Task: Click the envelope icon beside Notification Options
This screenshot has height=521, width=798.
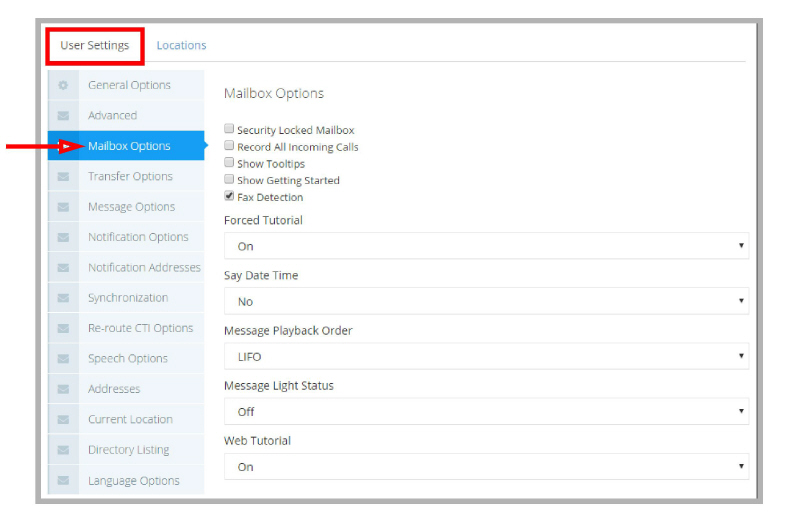Action: [x=63, y=238]
